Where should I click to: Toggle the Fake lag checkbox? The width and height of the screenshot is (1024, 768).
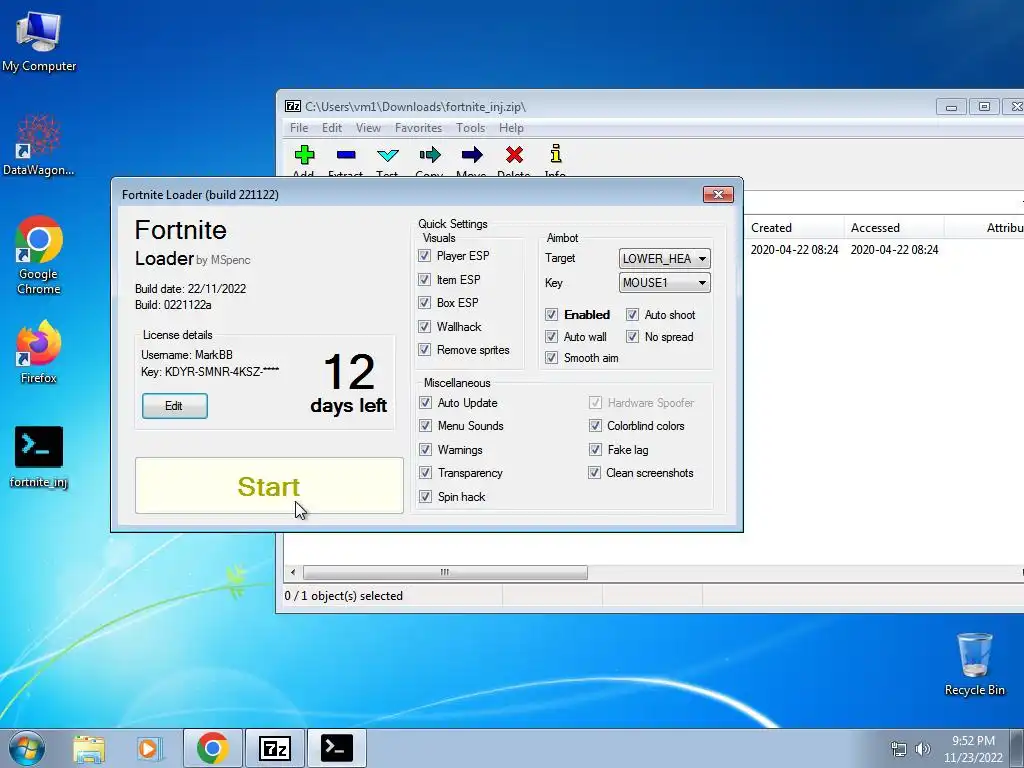click(x=595, y=449)
